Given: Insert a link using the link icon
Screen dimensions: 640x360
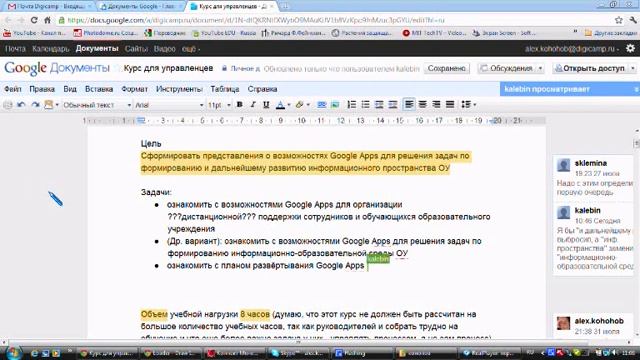Looking at the screenshot, I should (x=322, y=105).
